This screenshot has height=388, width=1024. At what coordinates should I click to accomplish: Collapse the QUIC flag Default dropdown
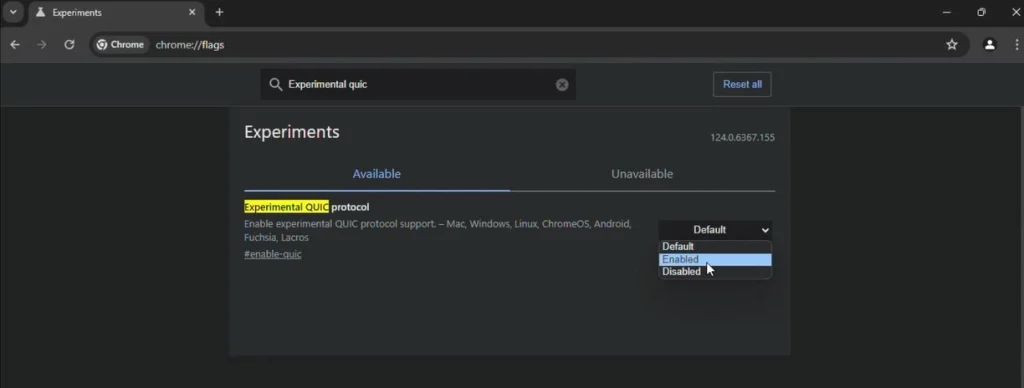click(x=715, y=229)
